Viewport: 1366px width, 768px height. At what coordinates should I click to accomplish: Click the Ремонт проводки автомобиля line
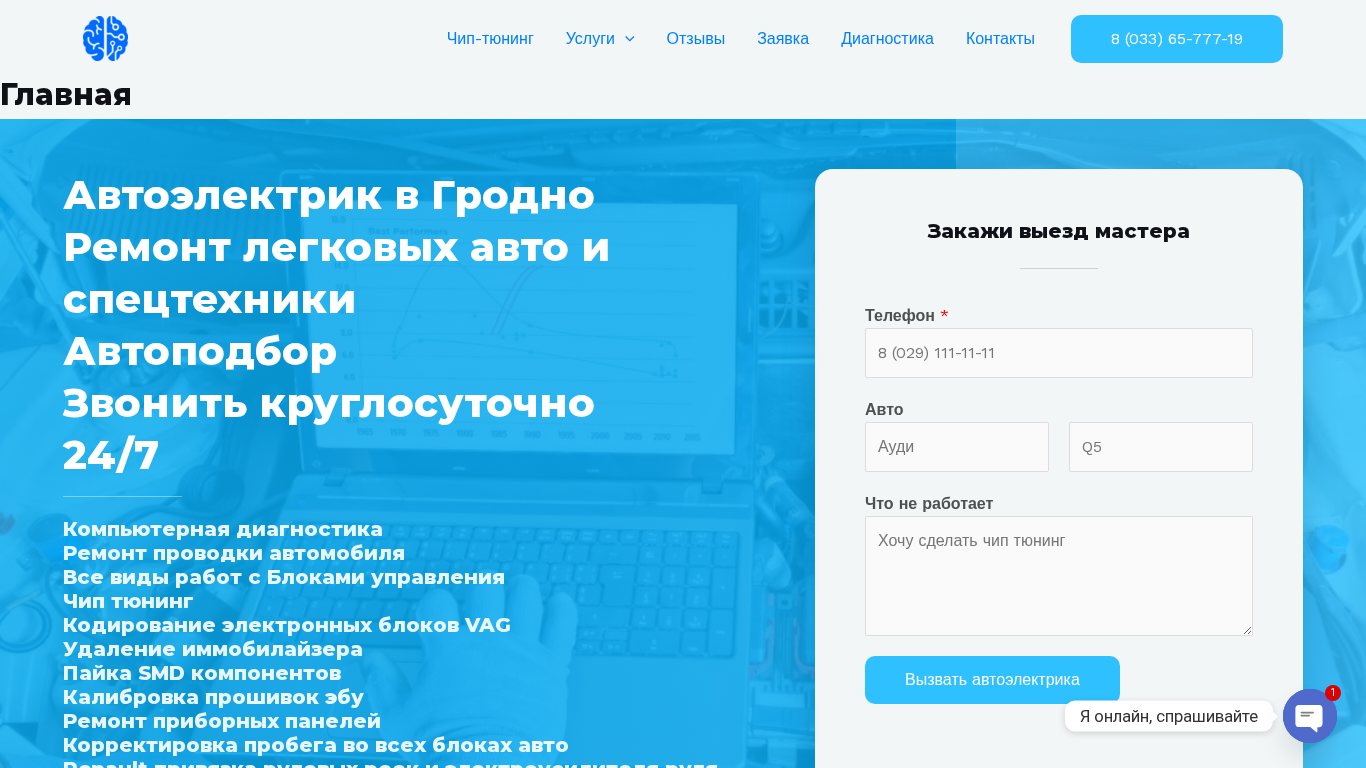(x=234, y=553)
